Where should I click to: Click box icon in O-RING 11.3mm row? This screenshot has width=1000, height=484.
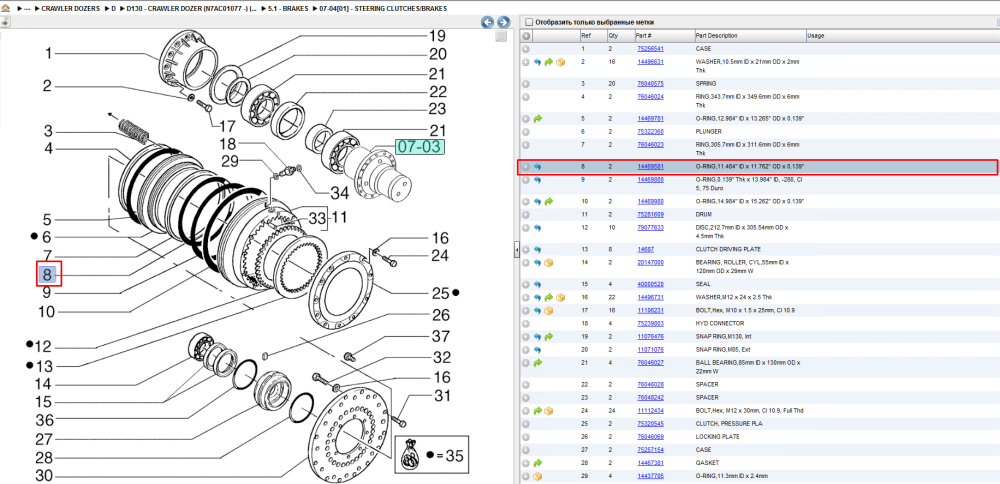(x=537, y=476)
